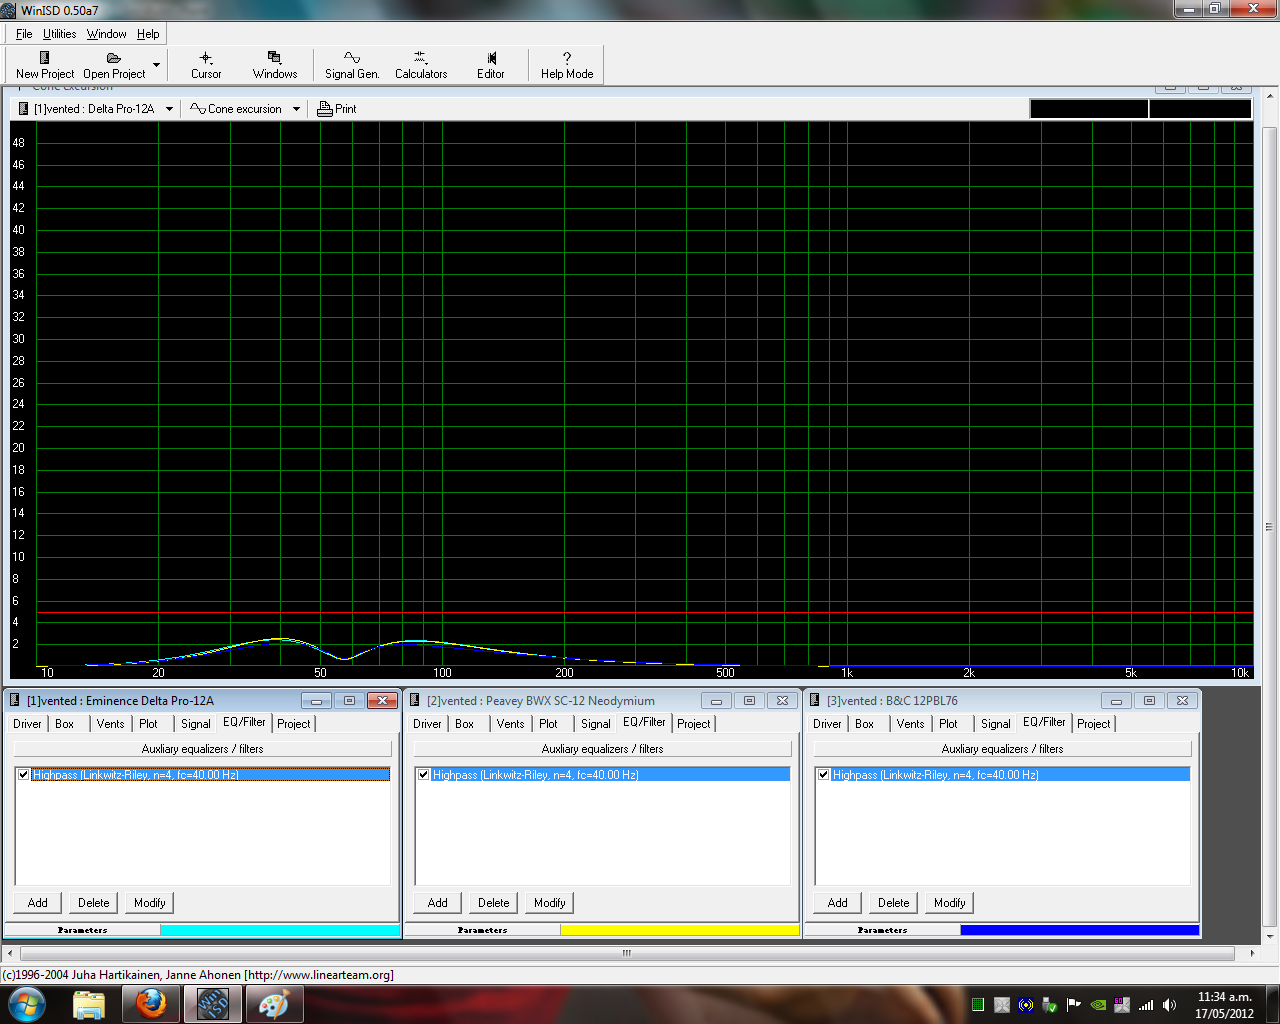Screen dimensions: 1280x1024
Task: Disable Highpass filter checkbox for B&C 12PBL76
Action: [824, 775]
